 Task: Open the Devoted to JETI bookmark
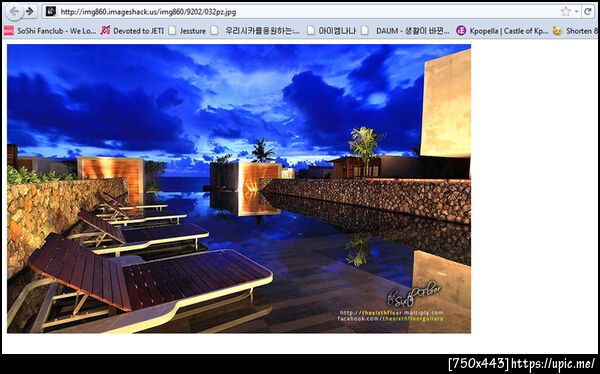(132, 31)
